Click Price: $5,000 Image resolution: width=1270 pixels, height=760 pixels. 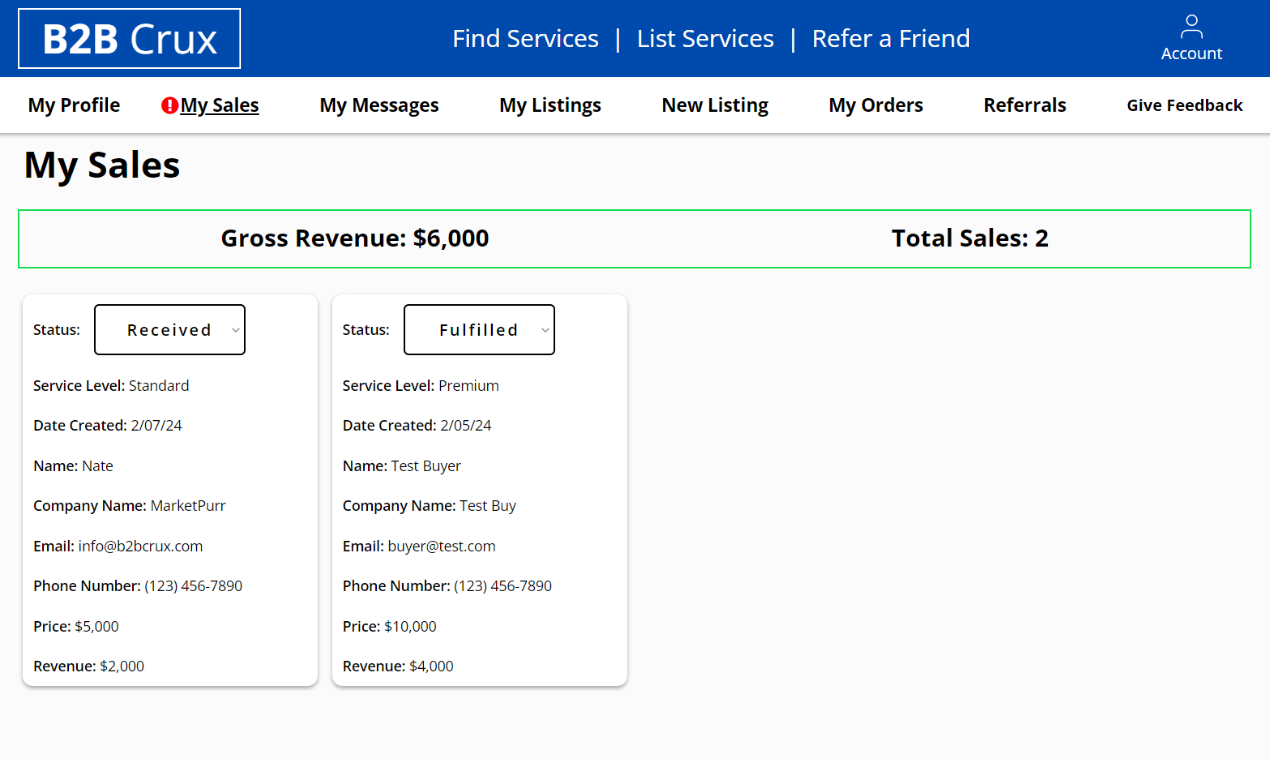pos(76,626)
